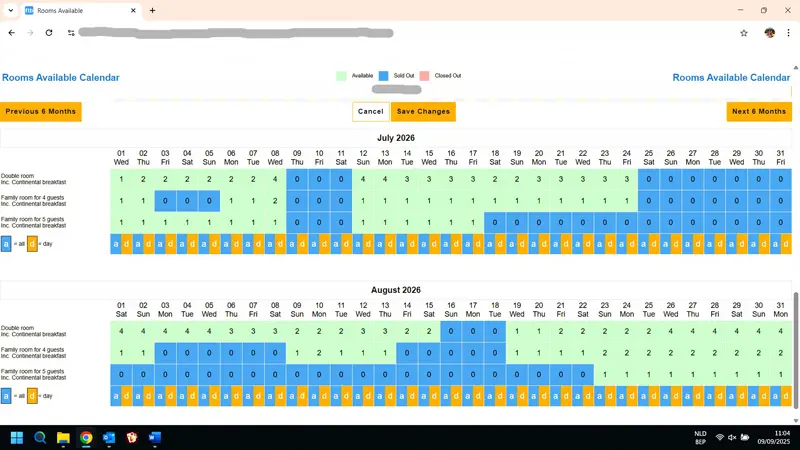Click the Next 6 Months button
Viewport: 800px width, 450px height.
(759, 112)
